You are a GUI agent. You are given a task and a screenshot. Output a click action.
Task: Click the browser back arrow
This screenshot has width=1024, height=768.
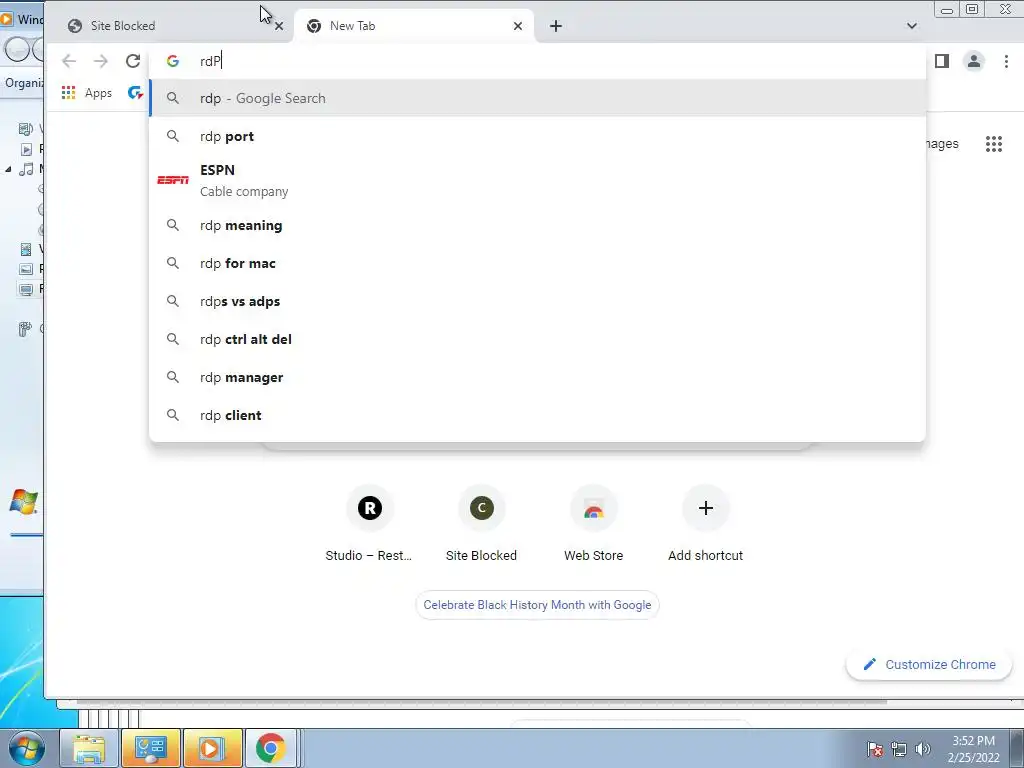coord(69,61)
